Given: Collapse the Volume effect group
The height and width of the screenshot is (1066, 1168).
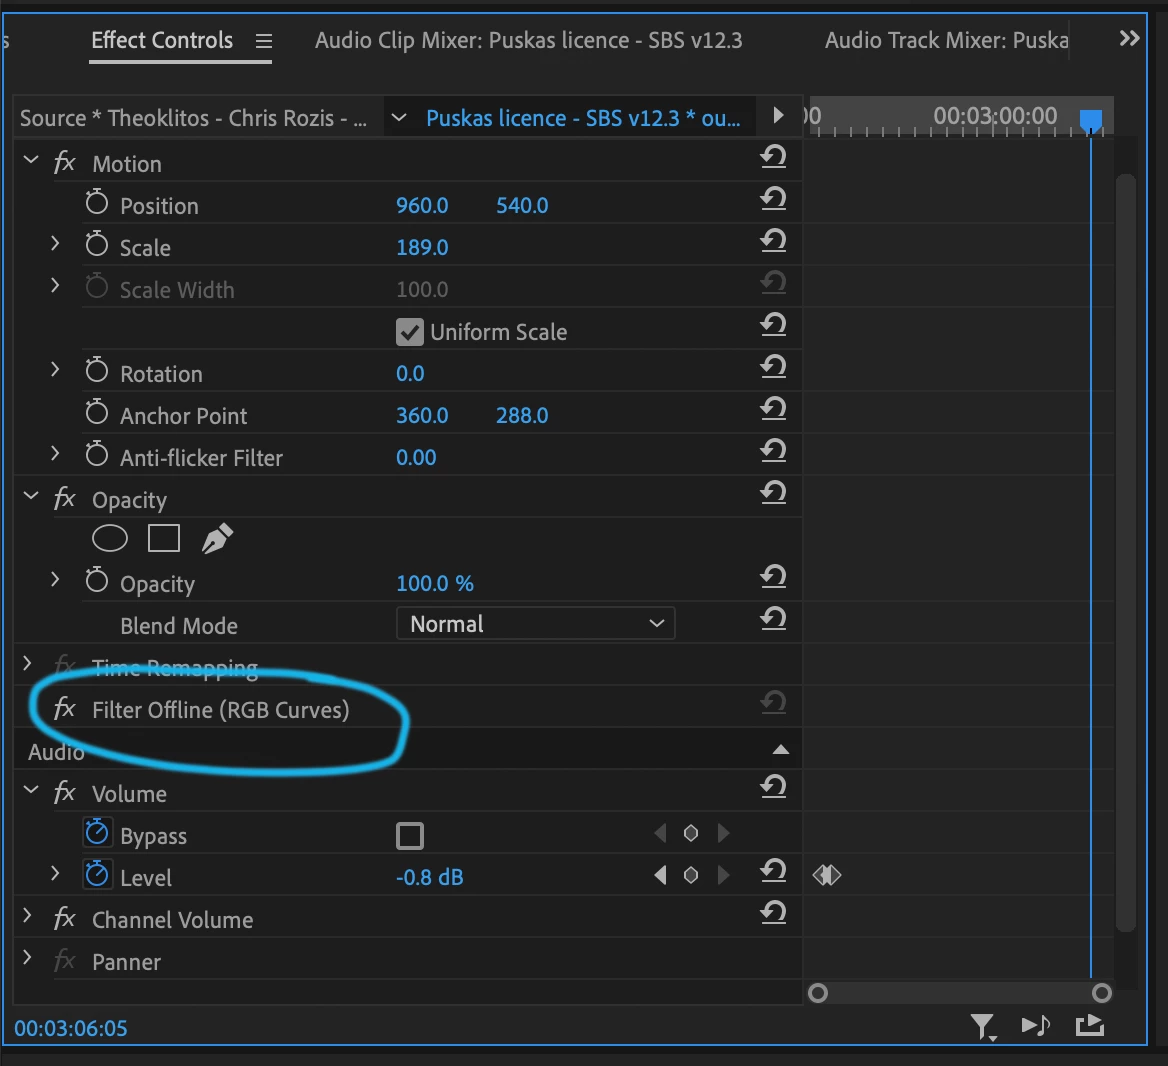Looking at the screenshot, I should 31,790.
